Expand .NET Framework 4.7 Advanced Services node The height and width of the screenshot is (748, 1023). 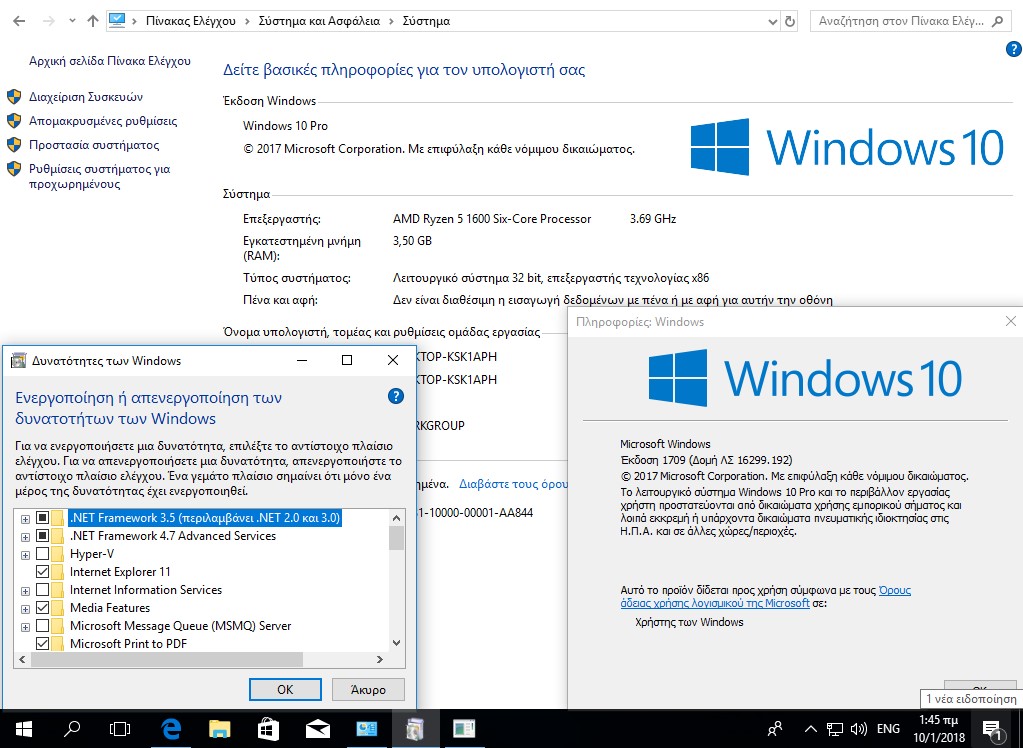[x=25, y=537]
